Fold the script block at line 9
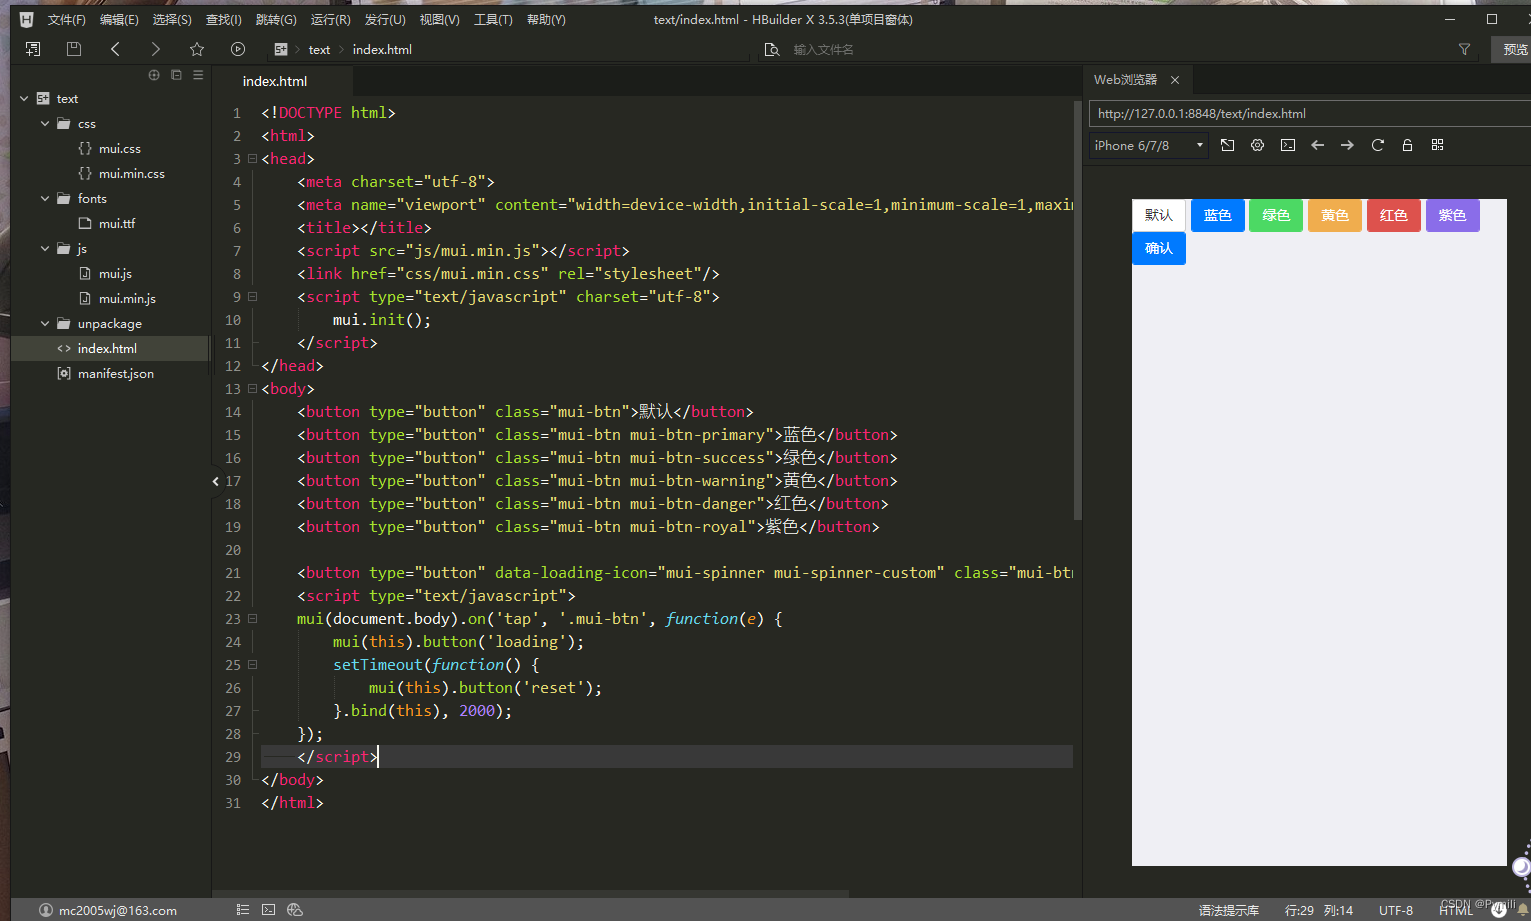 point(252,297)
